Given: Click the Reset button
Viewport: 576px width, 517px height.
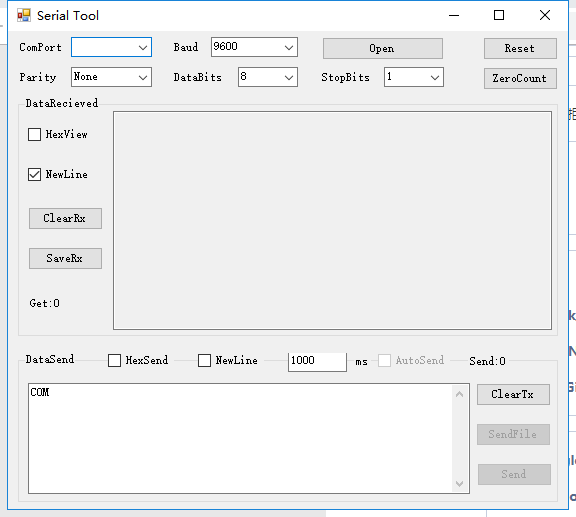Looking at the screenshot, I should (520, 49).
